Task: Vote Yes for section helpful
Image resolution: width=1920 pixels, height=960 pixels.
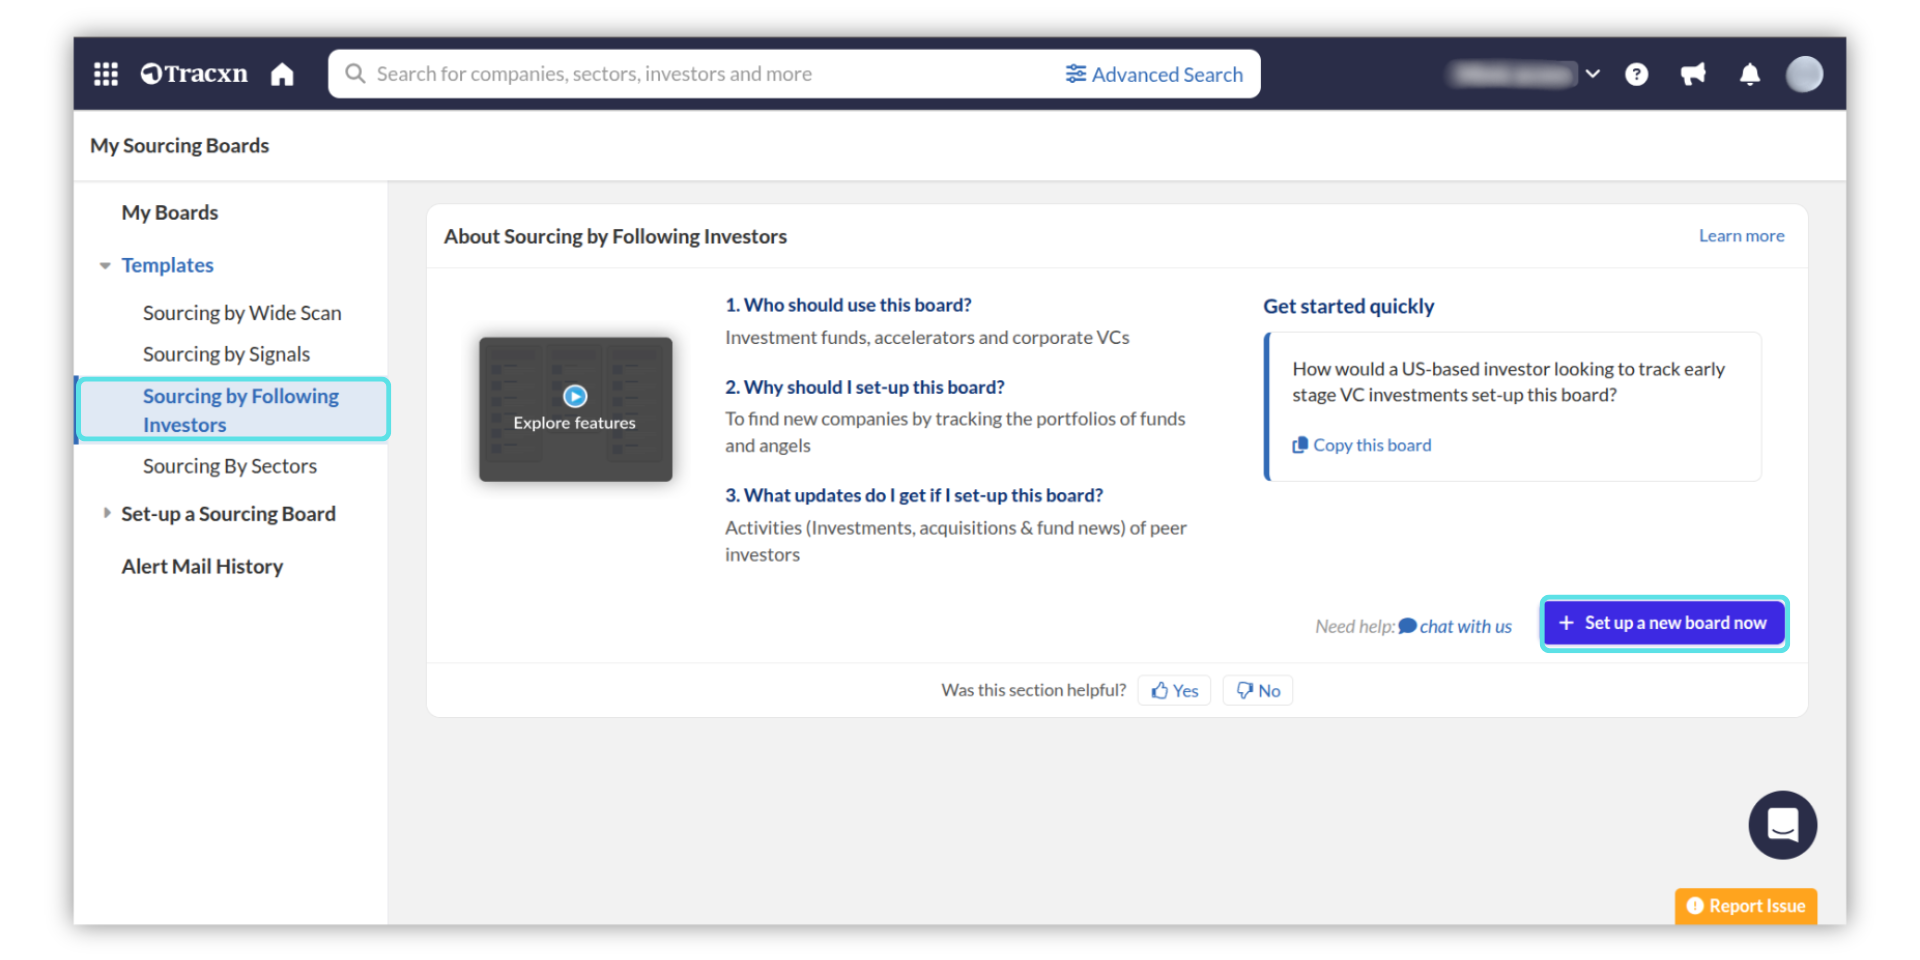Action: (1174, 690)
